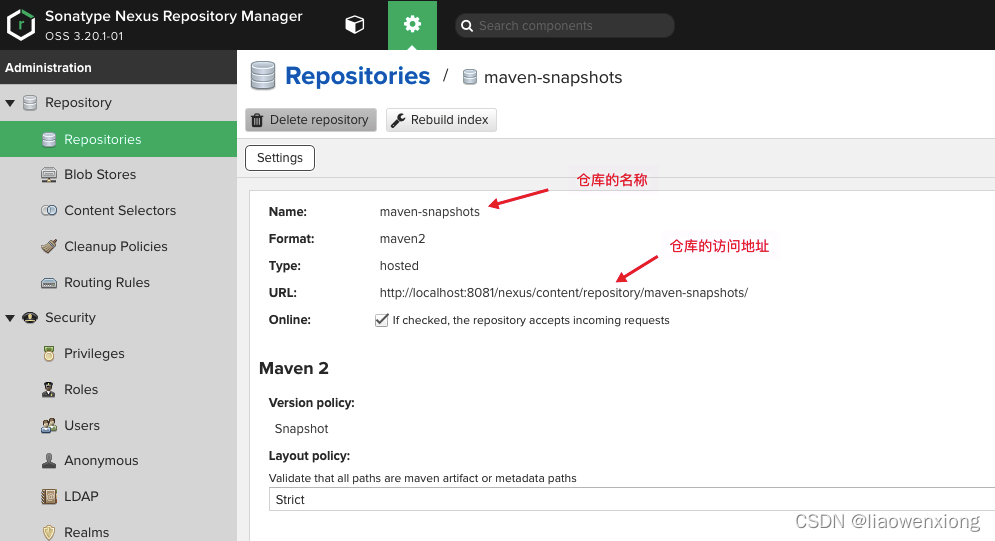Select the Administration gear icon
This screenshot has width=995, height=541.
(412, 25)
